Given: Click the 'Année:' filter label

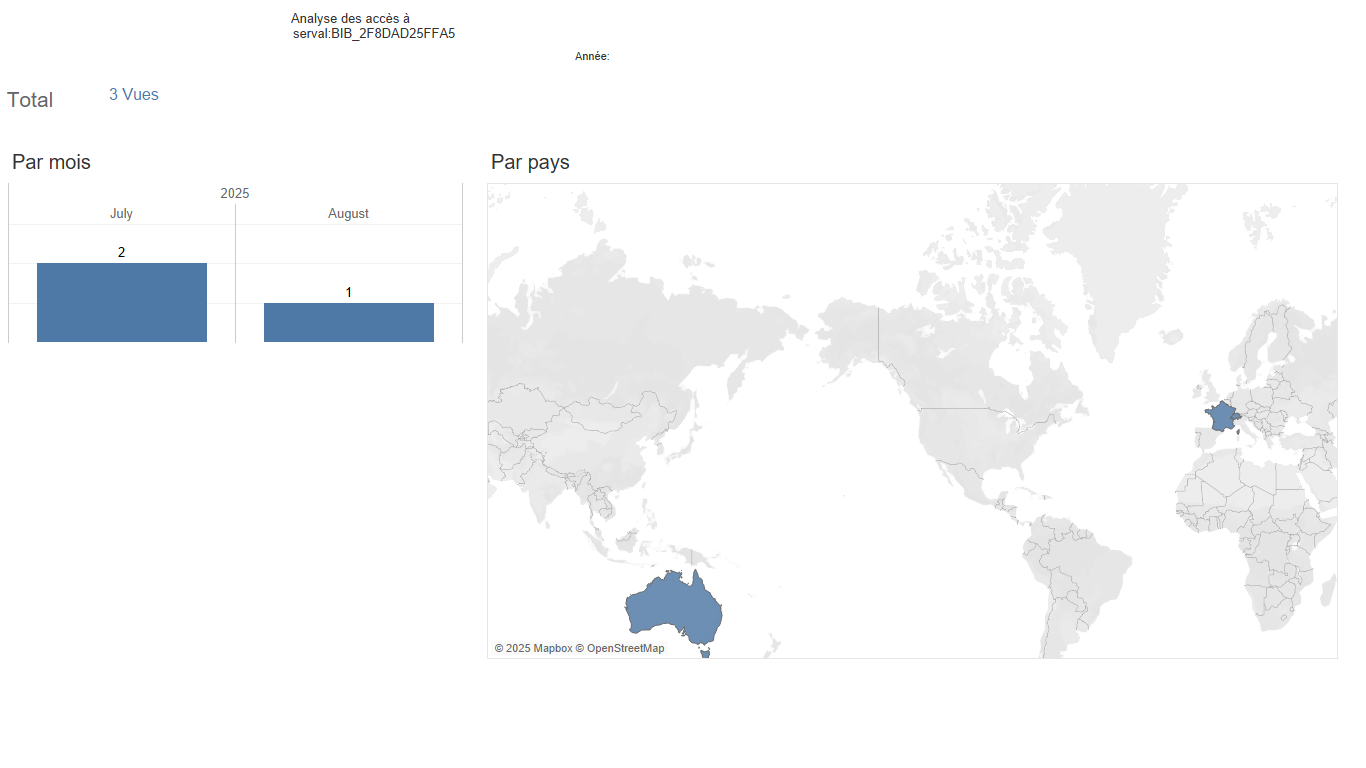Looking at the screenshot, I should tap(592, 57).
